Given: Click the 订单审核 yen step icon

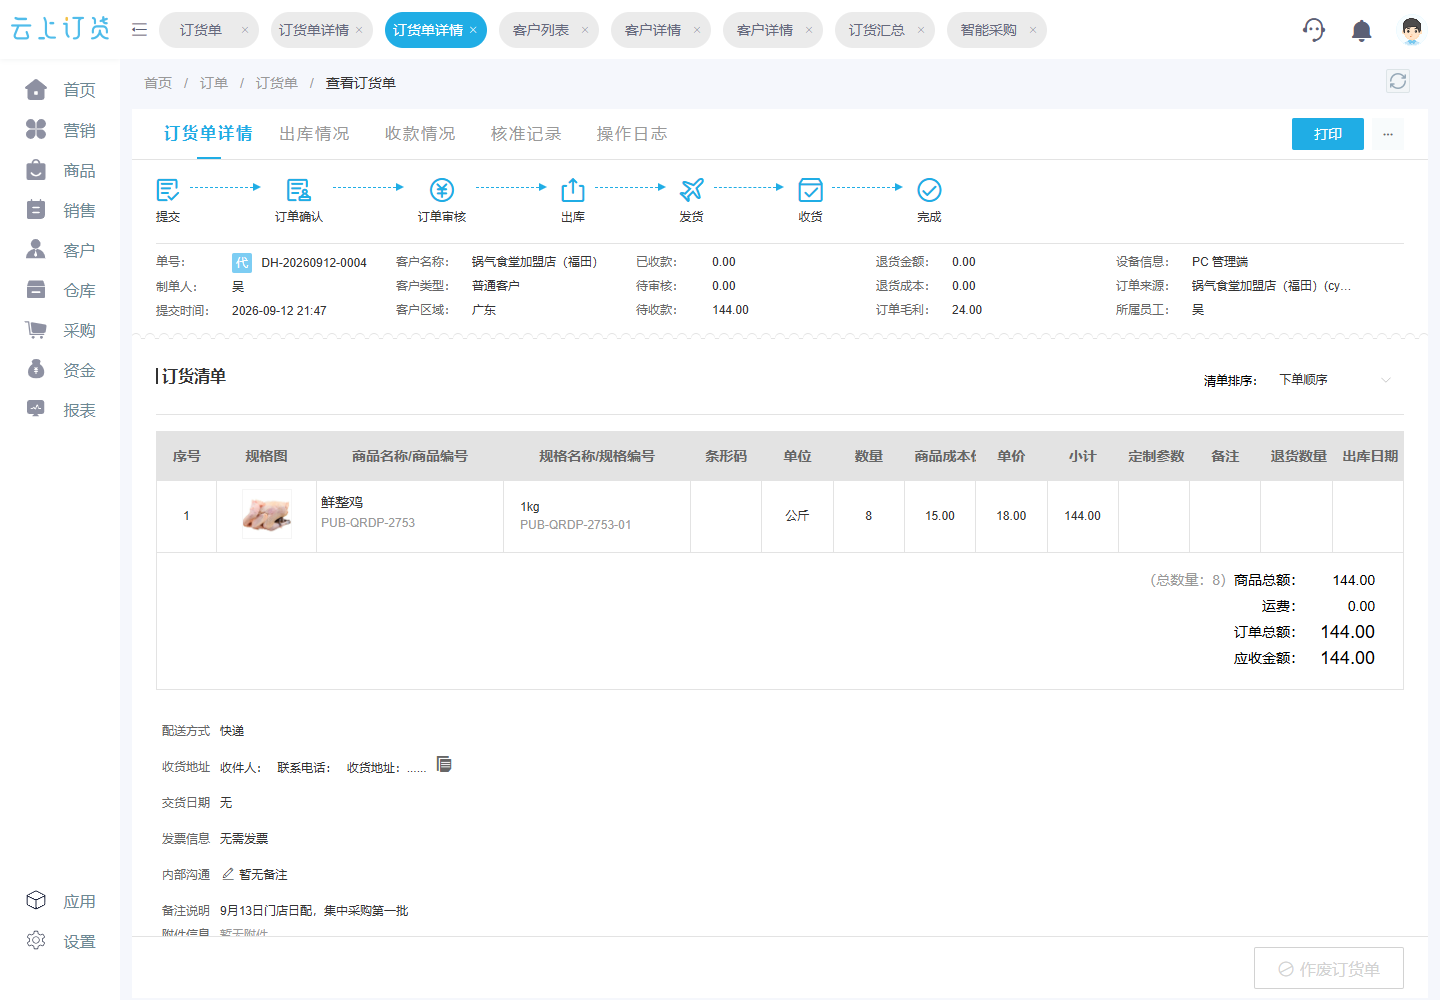Looking at the screenshot, I should (441, 190).
